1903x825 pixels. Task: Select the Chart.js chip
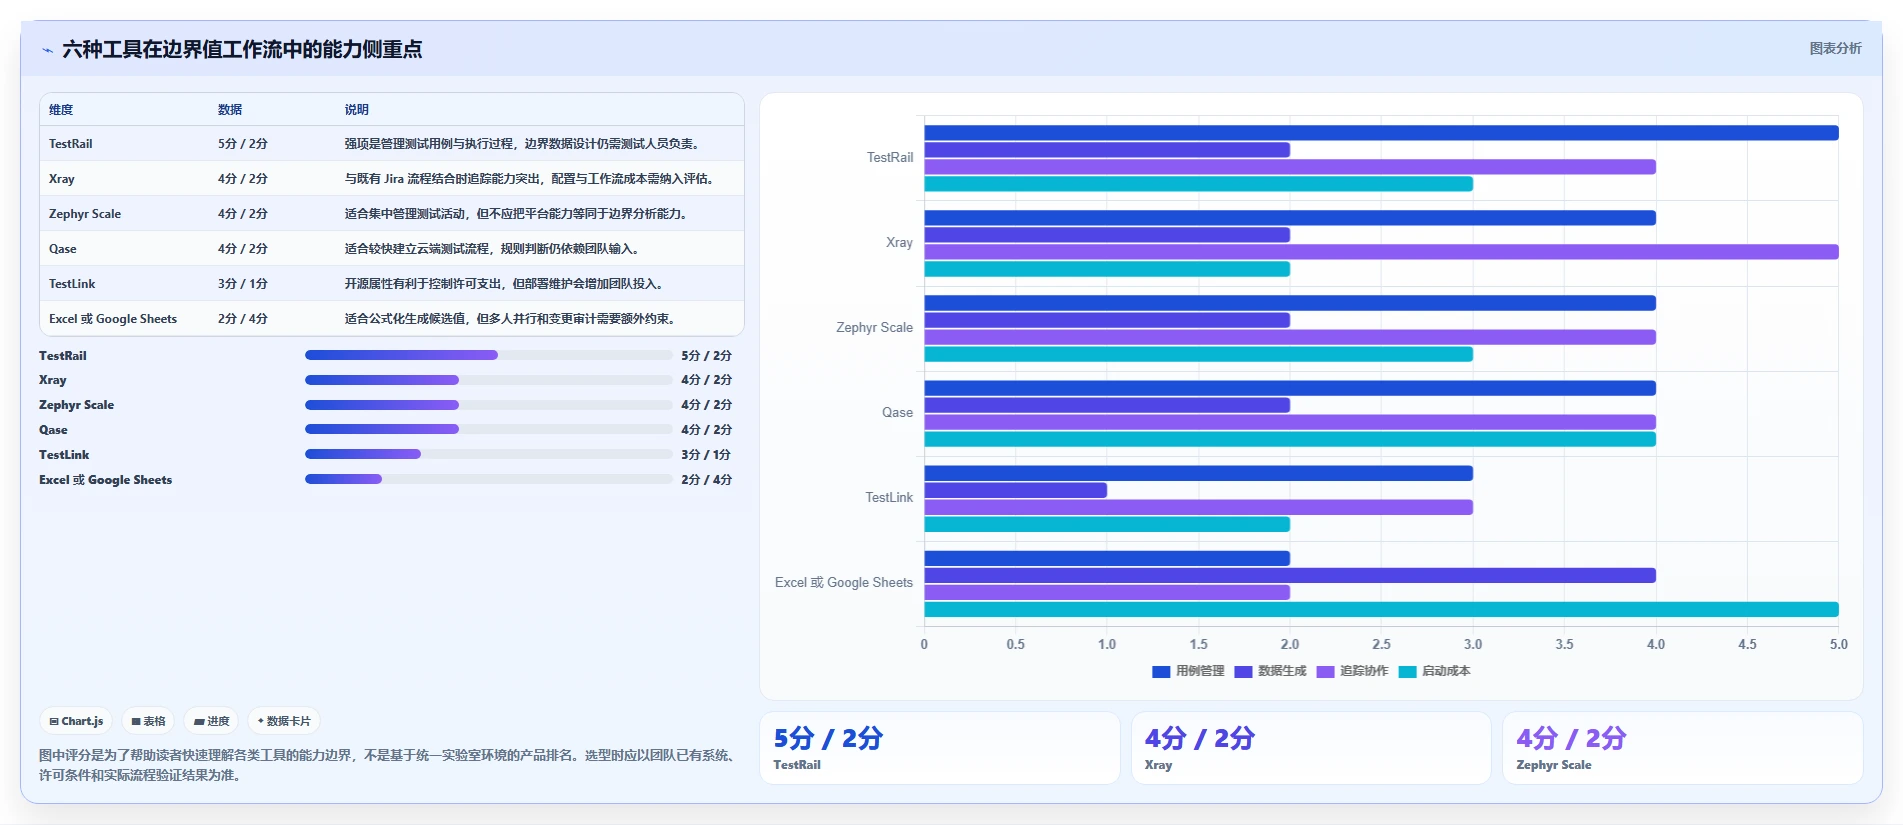tap(77, 721)
